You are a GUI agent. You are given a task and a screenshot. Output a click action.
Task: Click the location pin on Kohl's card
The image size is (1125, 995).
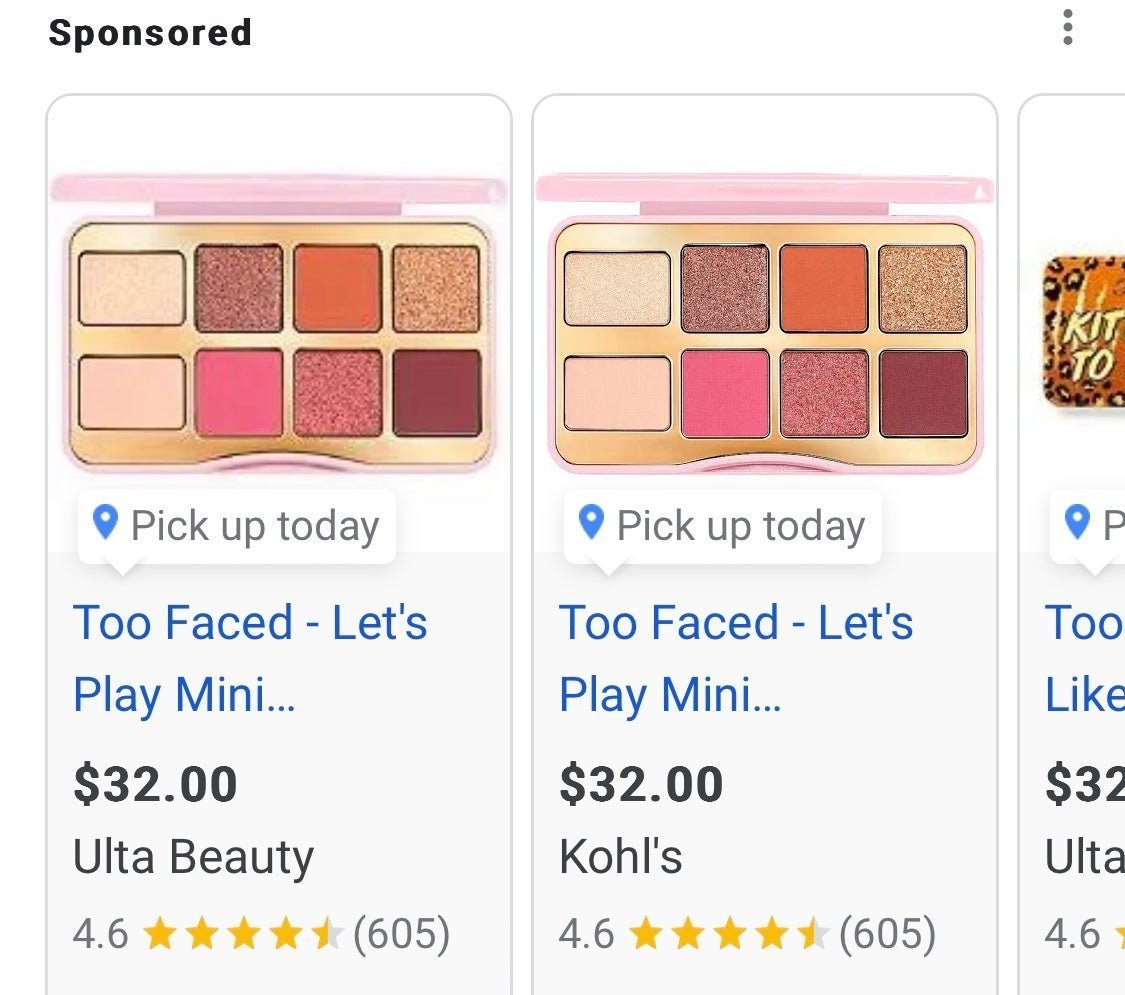pyautogui.click(x=591, y=522)
